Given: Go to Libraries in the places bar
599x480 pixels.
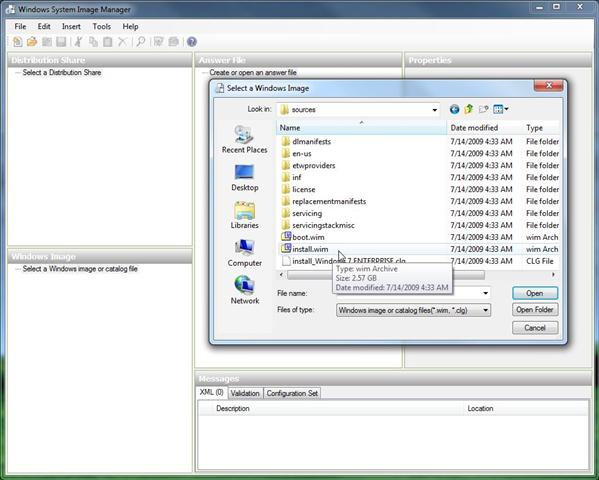Looking at the screenshot, I should [244, 215].
